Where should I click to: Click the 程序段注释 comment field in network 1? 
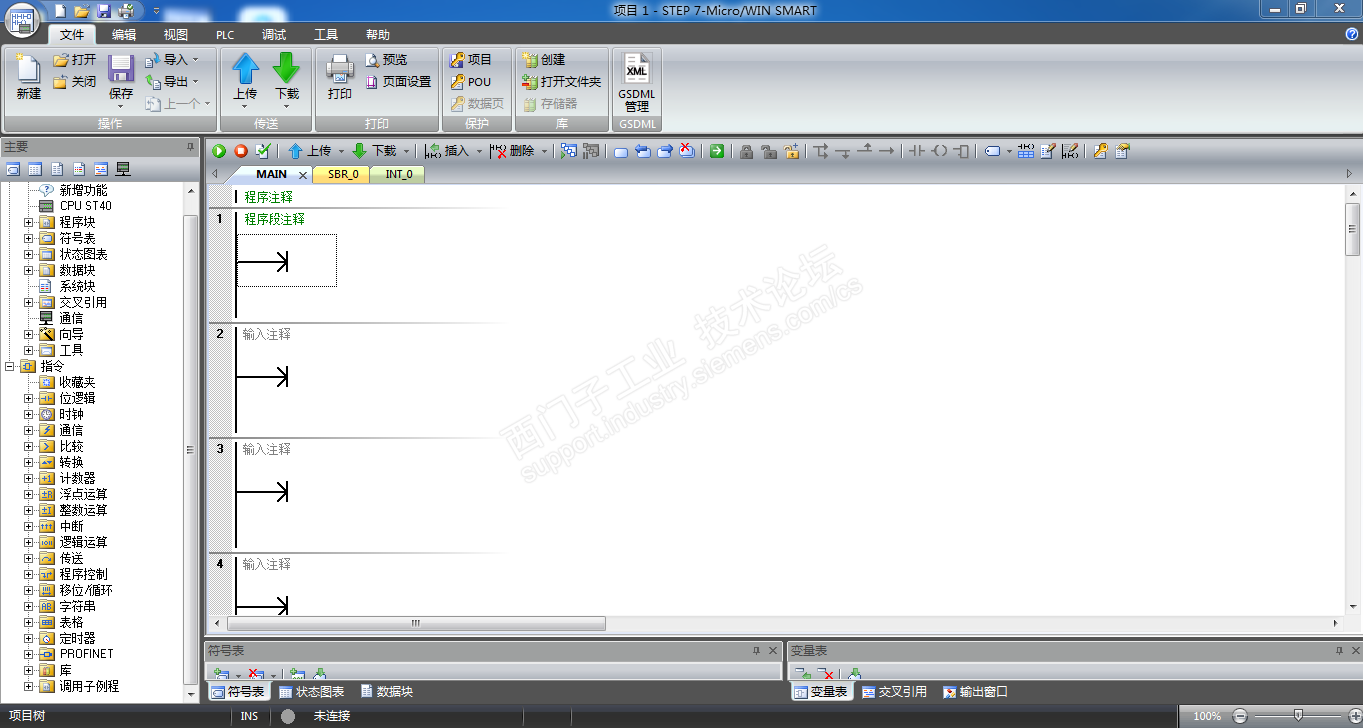pos(275,219)
